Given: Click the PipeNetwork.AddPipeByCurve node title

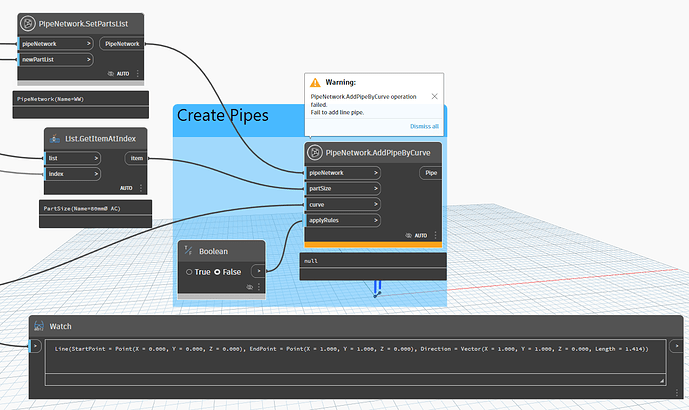Looking at the screenshot, I should (378, 153).
